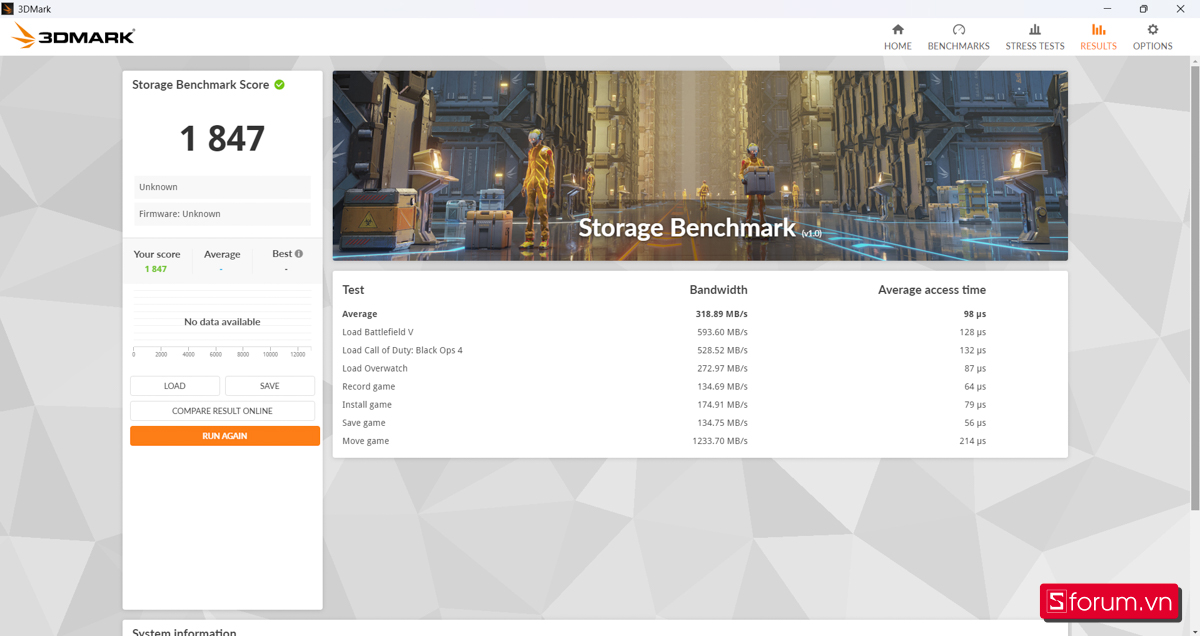This screenshot has width=1200, height=636.
Task: Click the 174.91 MB/s bandwidth value
Action: pos(722,405)
